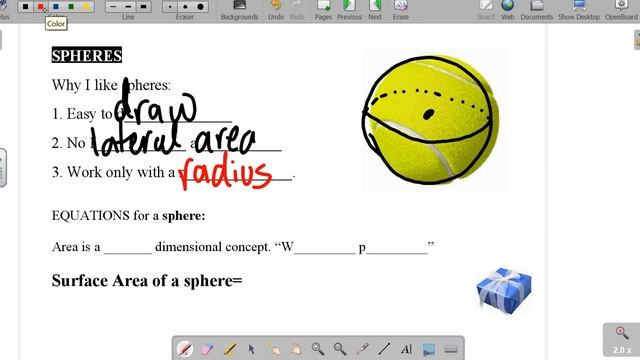The height and width of the screenshot is (360, 640).
Task: Select the Capture part of screen tool
Action: click(429, 349)
